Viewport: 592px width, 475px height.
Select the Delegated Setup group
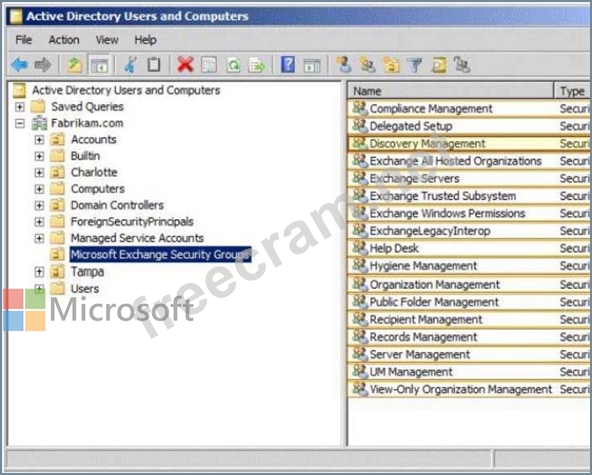tap(411, 126)
